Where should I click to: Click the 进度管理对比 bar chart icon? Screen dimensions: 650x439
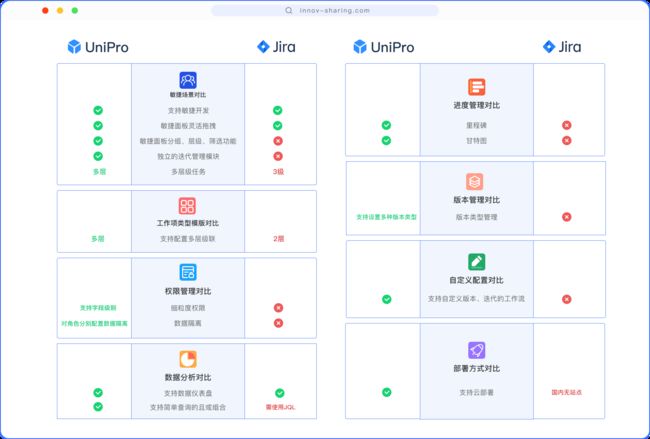click(477, 87)
